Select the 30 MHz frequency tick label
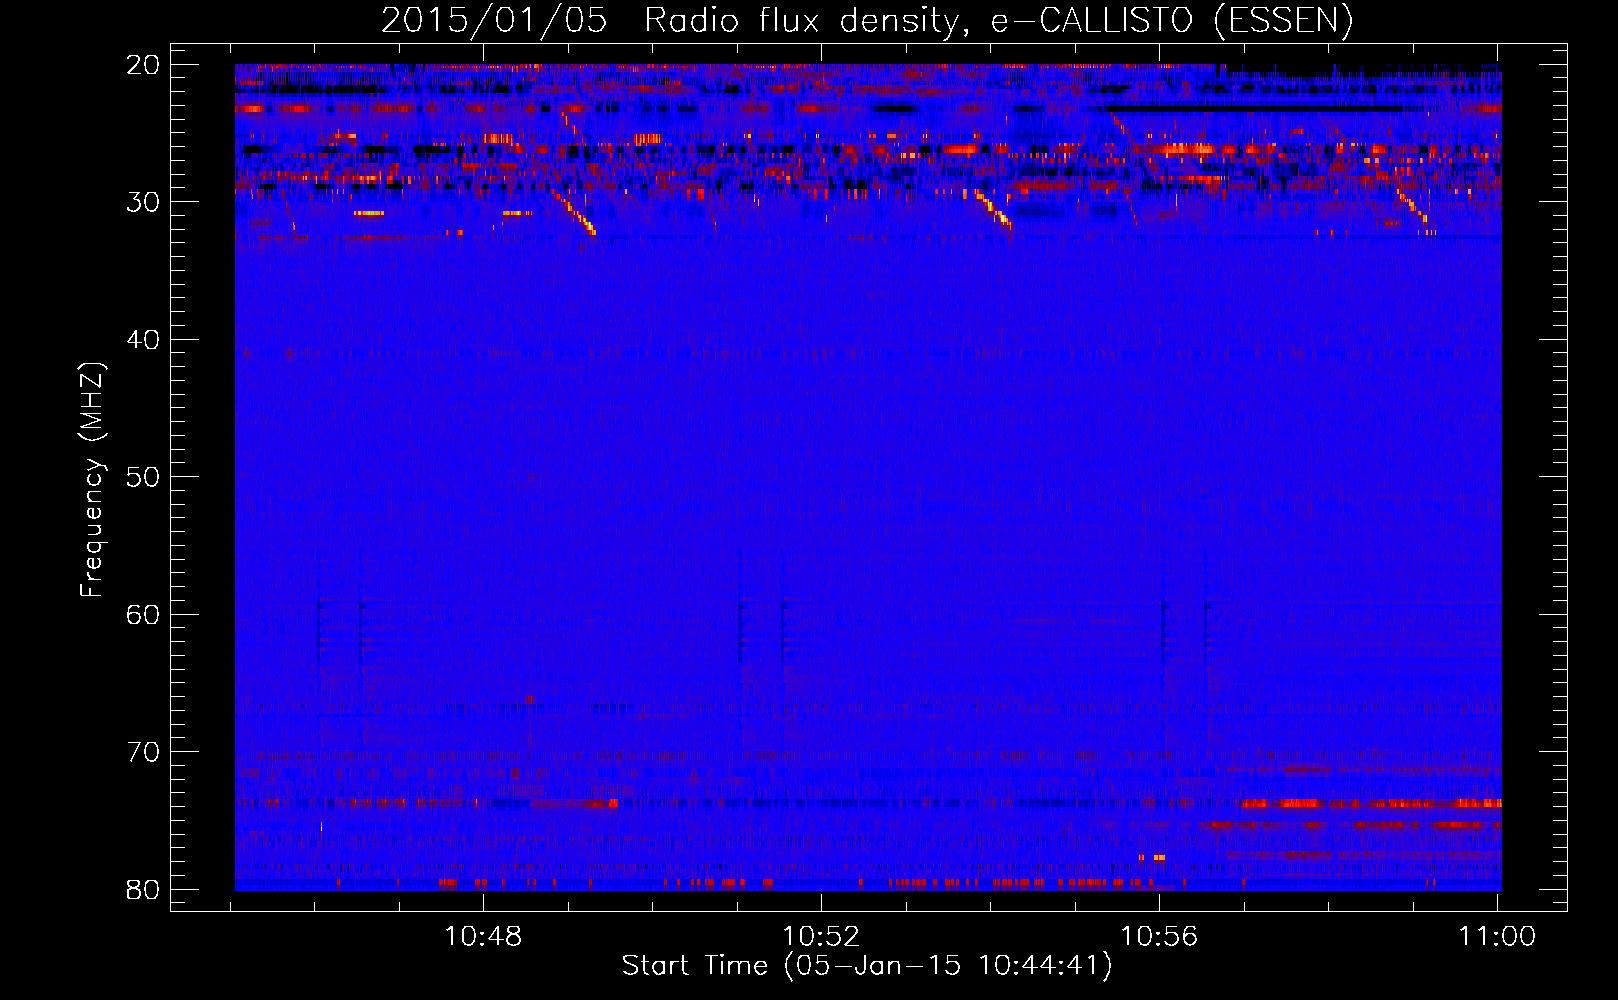Viewport: 1618px width, 1000px height. (x=143, y=202)
